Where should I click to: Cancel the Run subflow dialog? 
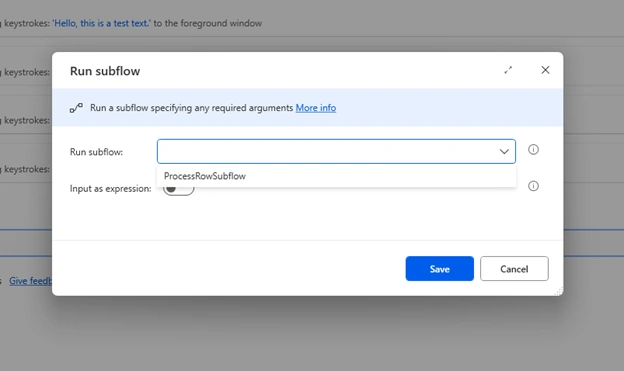(514, 269)
